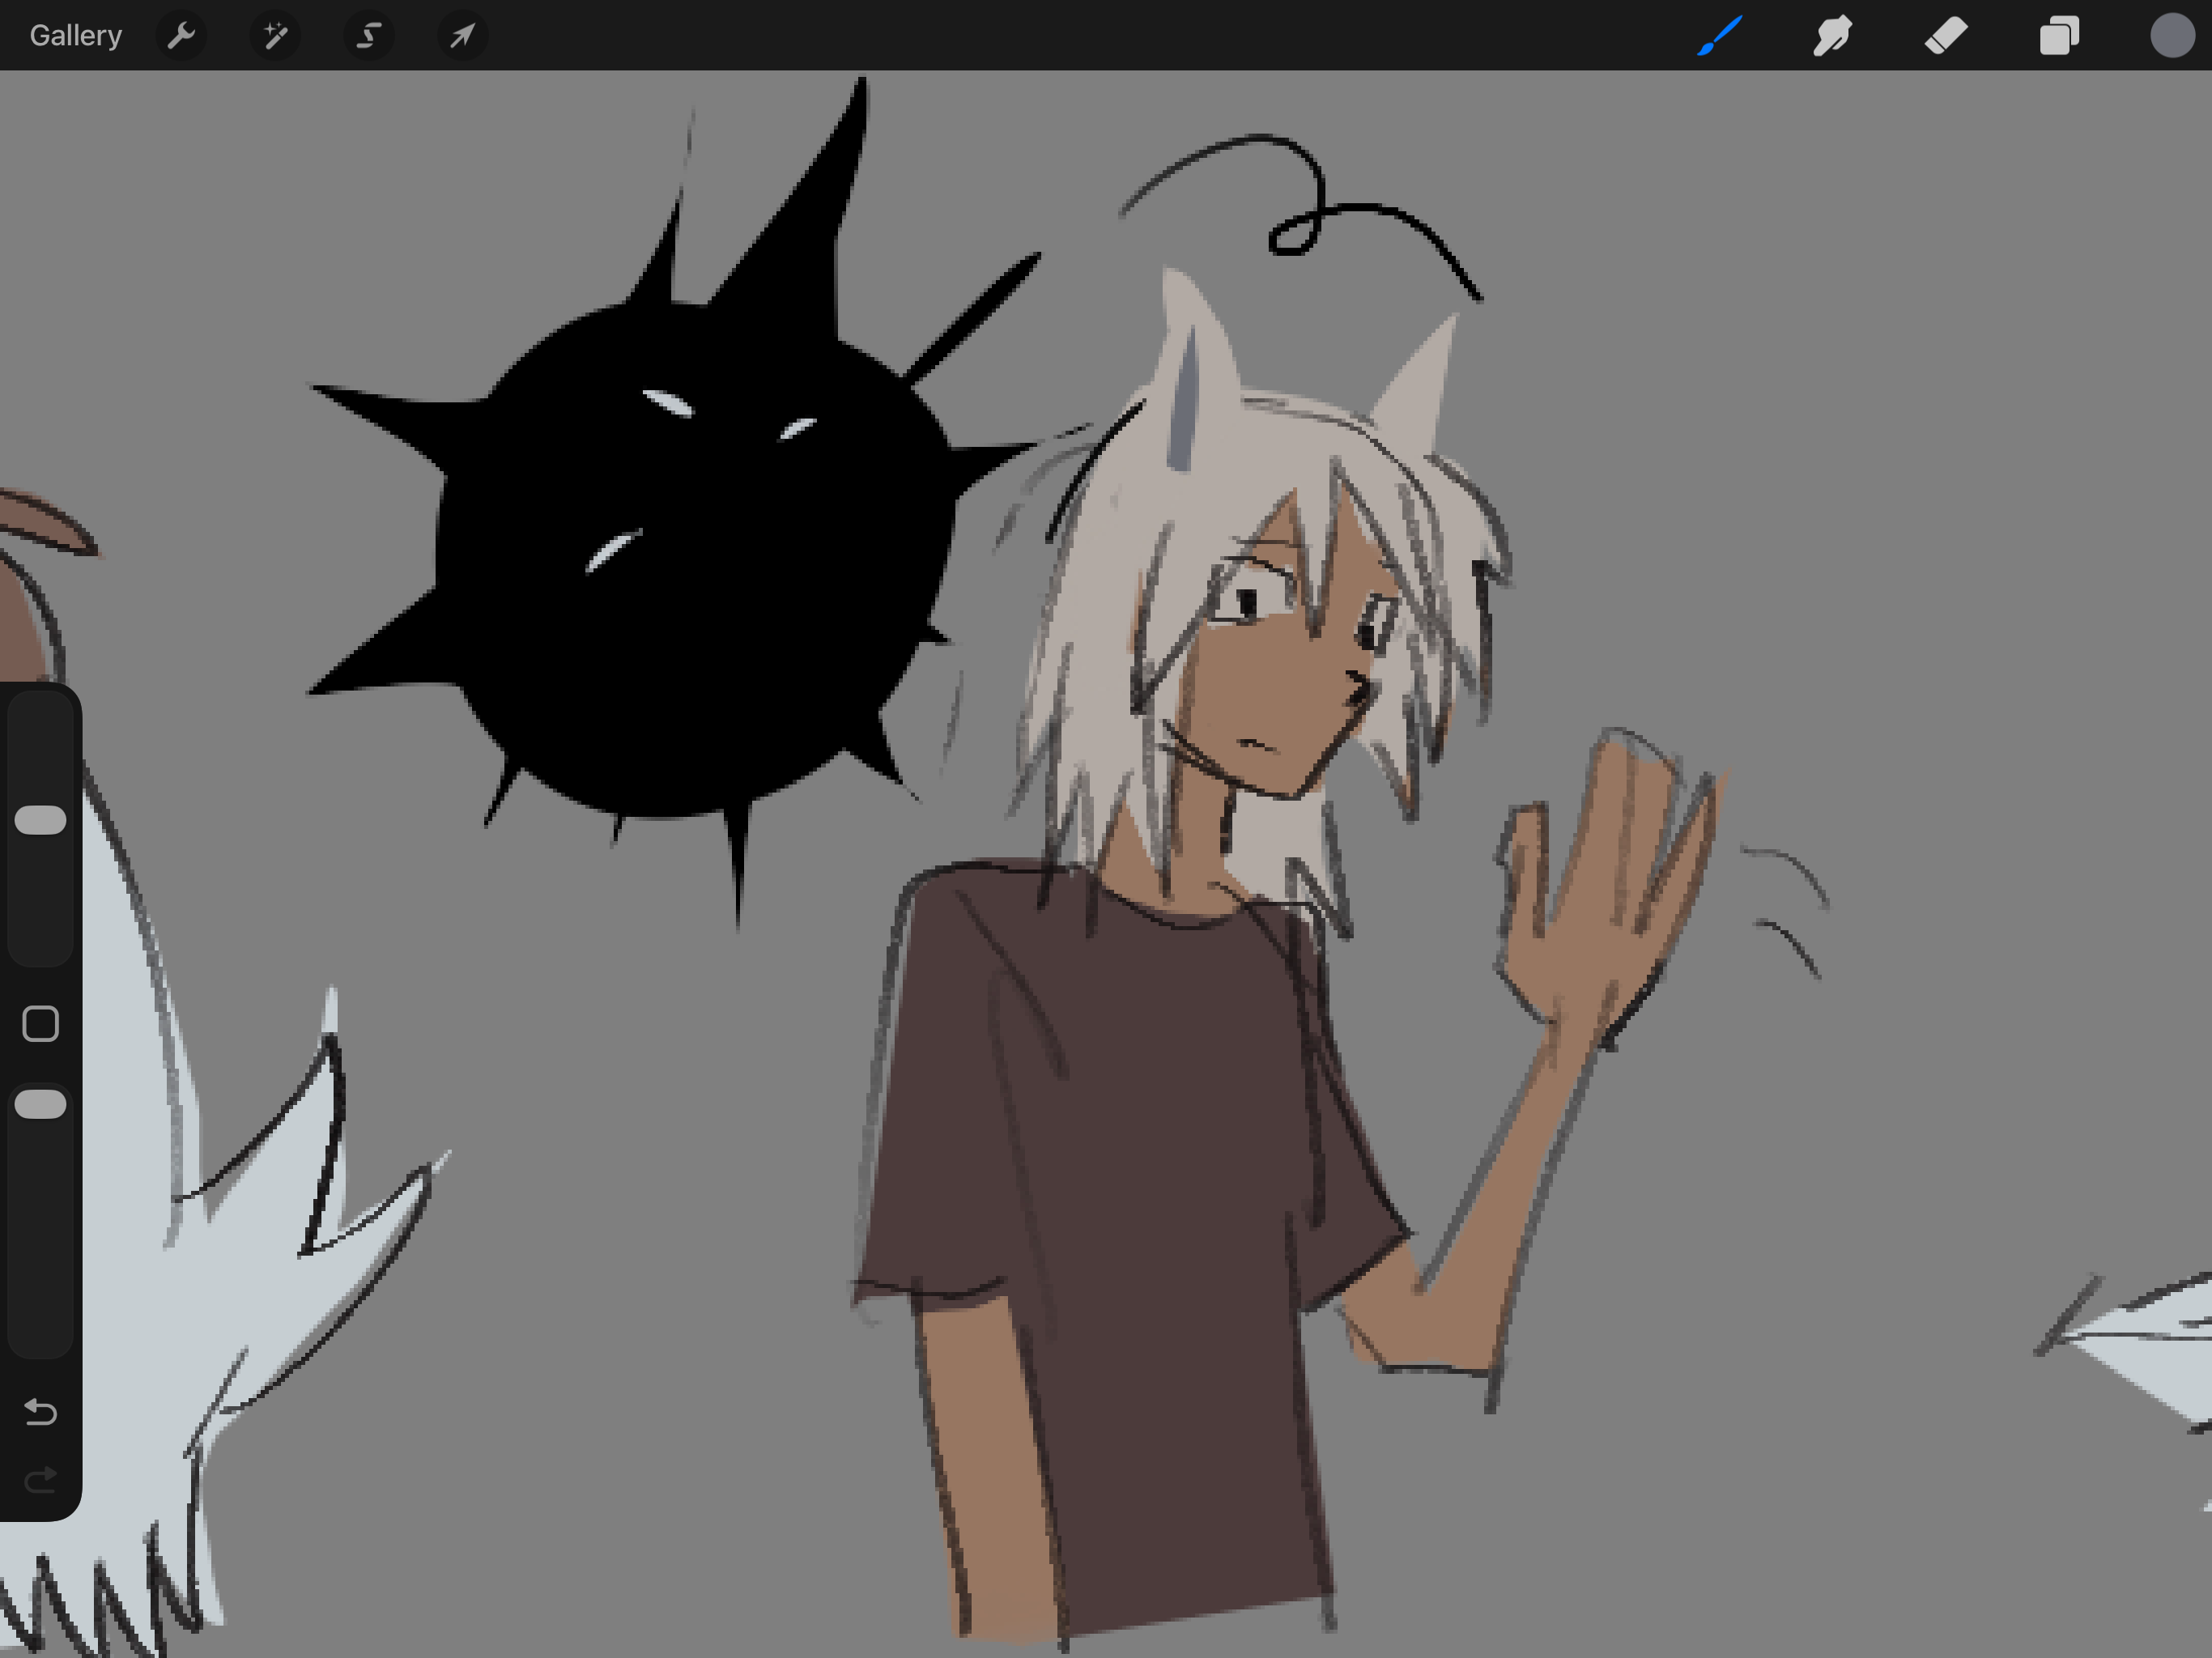
Task: Tap the redo arrow
Action: (x=40, y=1479)
